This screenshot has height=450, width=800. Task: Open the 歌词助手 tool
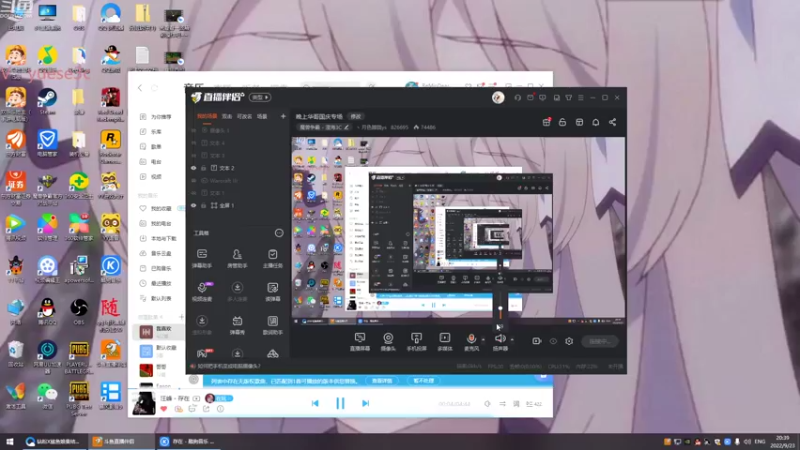coord(272,324)
